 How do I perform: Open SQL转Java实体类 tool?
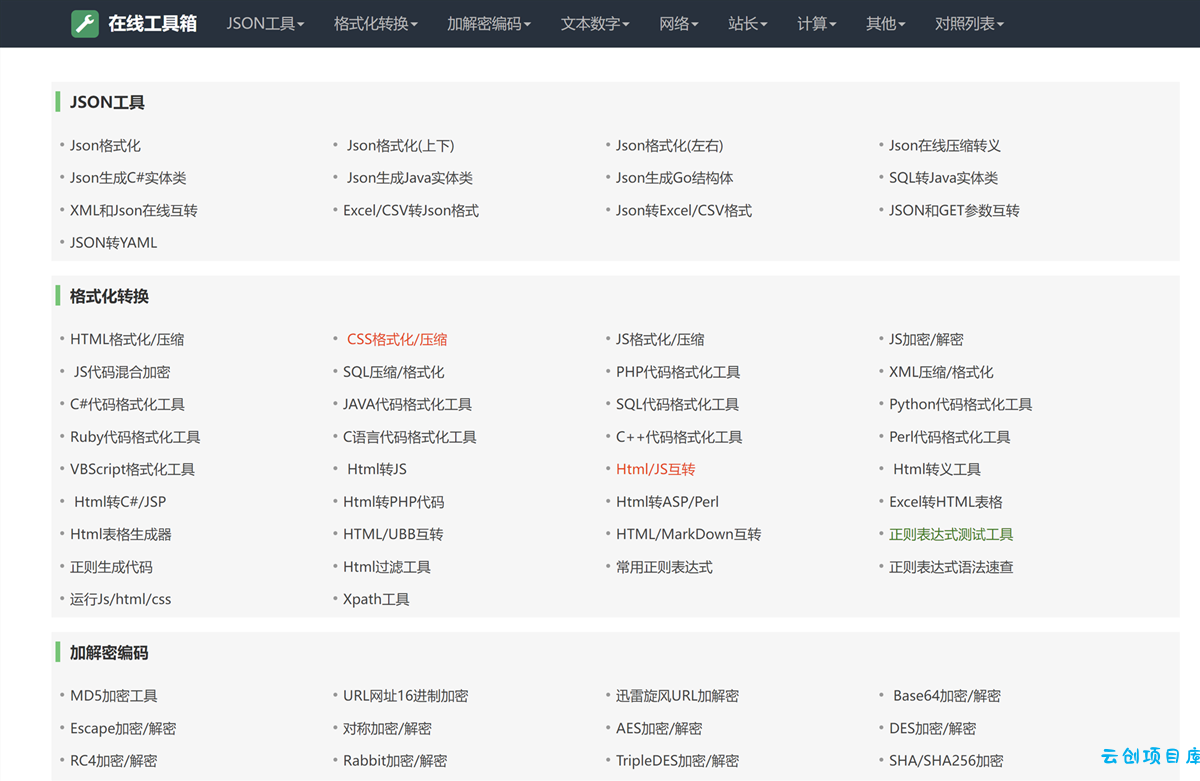click(x=944, y=178)
